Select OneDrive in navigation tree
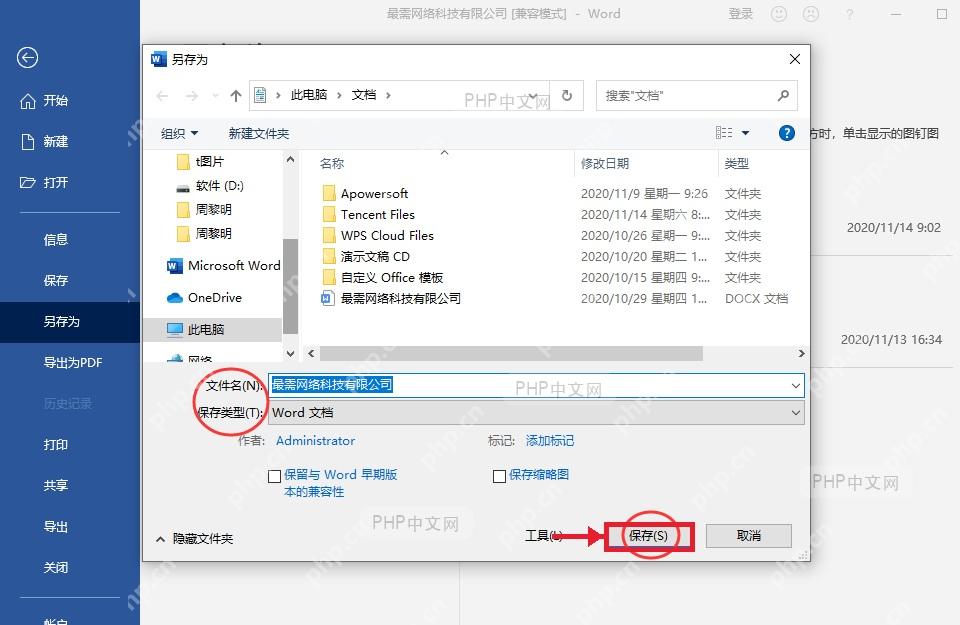960x625 pixels. (x=204, y=298)
